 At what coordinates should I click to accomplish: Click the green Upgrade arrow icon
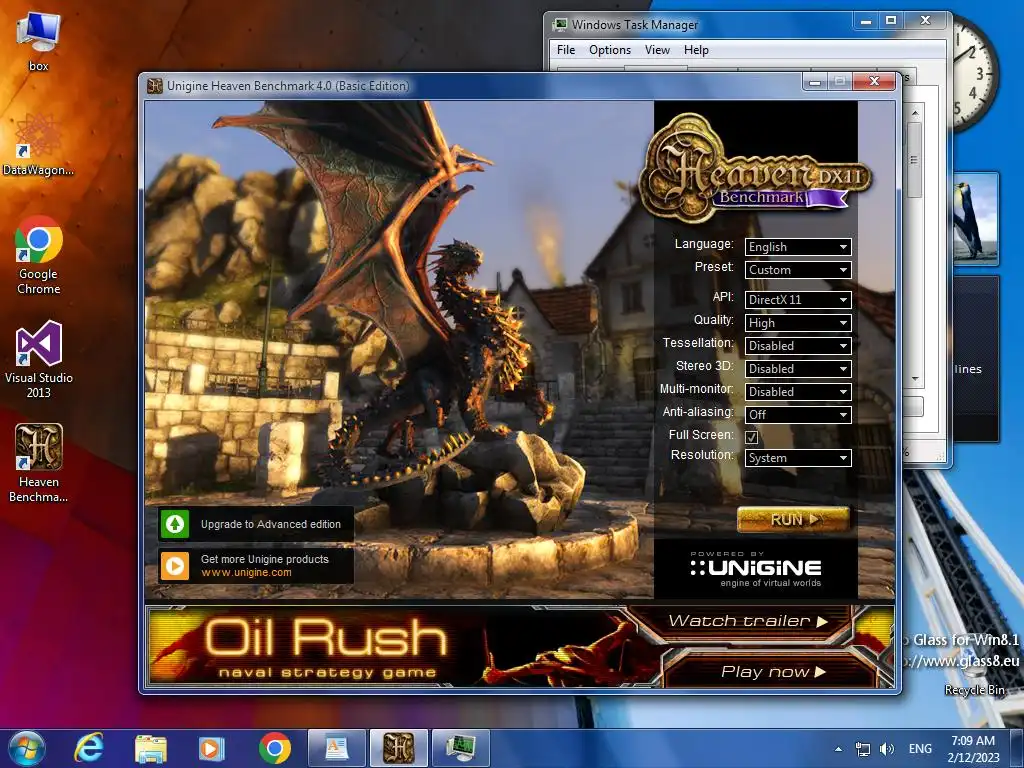(x=174, y=524)
